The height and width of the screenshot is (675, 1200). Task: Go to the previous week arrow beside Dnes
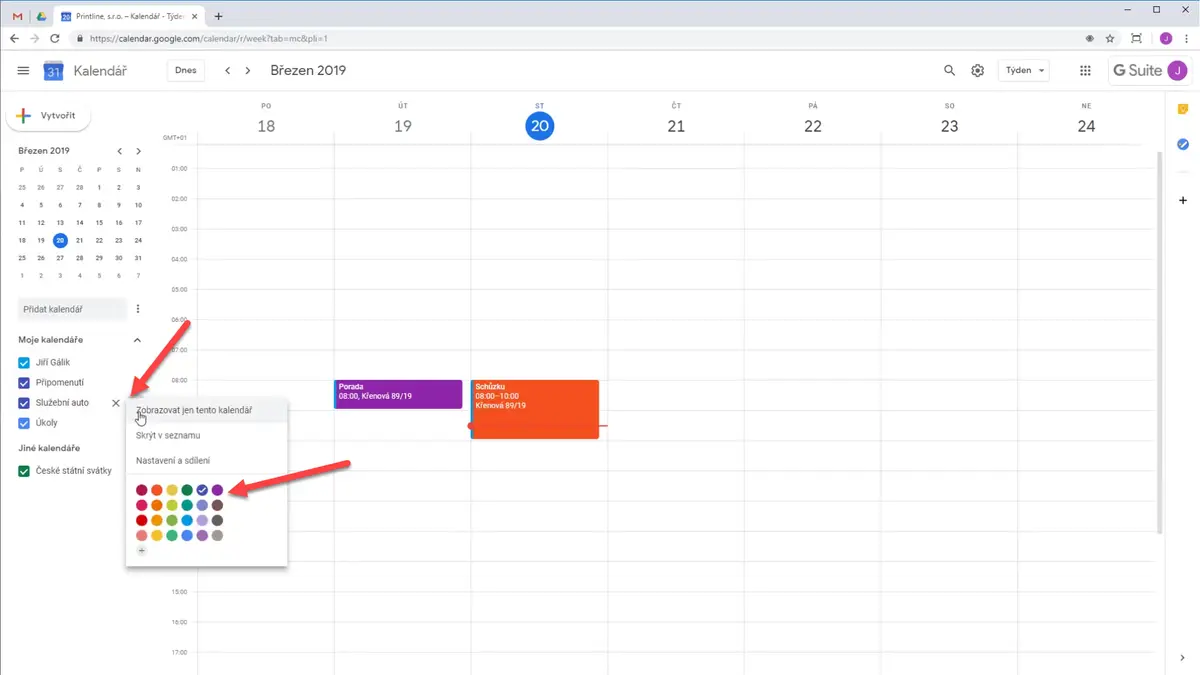[228, 71]
